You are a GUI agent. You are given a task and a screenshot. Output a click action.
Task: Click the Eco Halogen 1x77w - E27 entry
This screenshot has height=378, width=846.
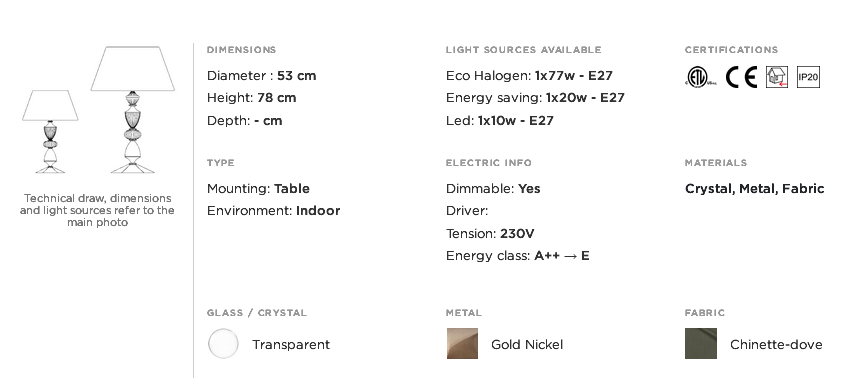click(529, 76)
